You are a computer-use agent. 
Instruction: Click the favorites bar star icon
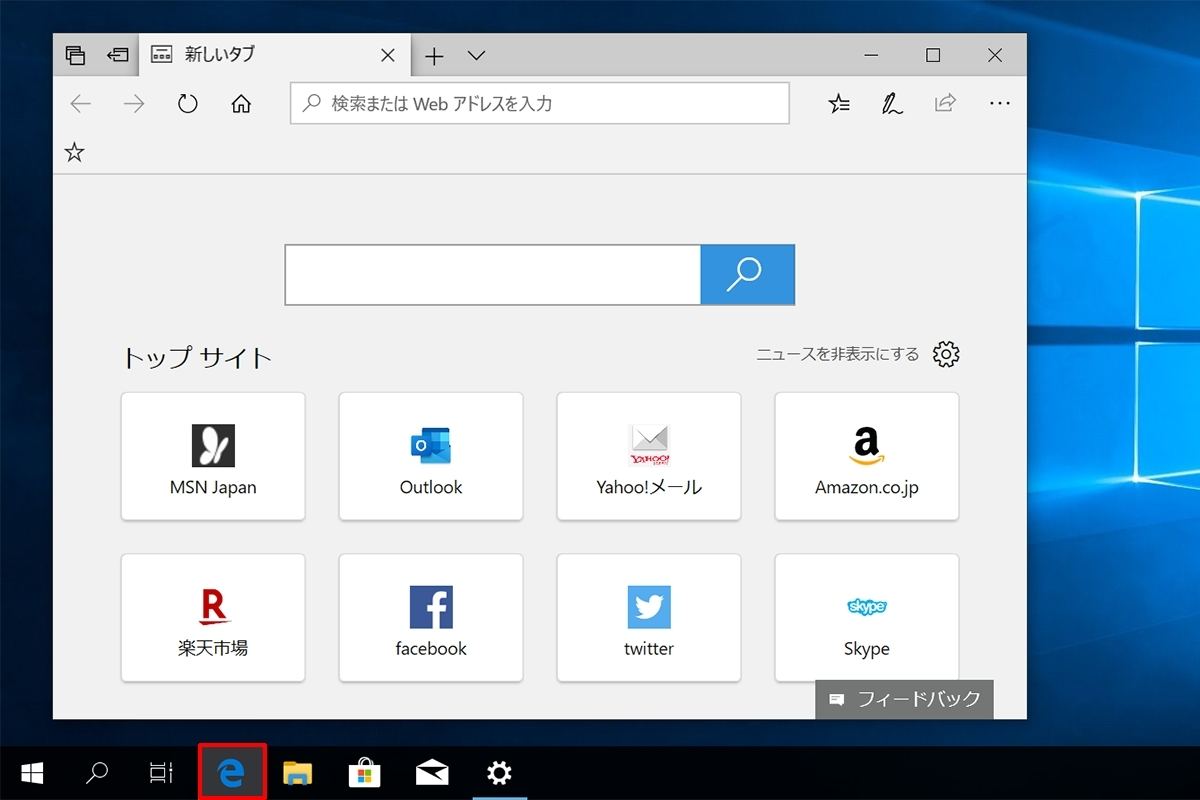pos(75,152)
